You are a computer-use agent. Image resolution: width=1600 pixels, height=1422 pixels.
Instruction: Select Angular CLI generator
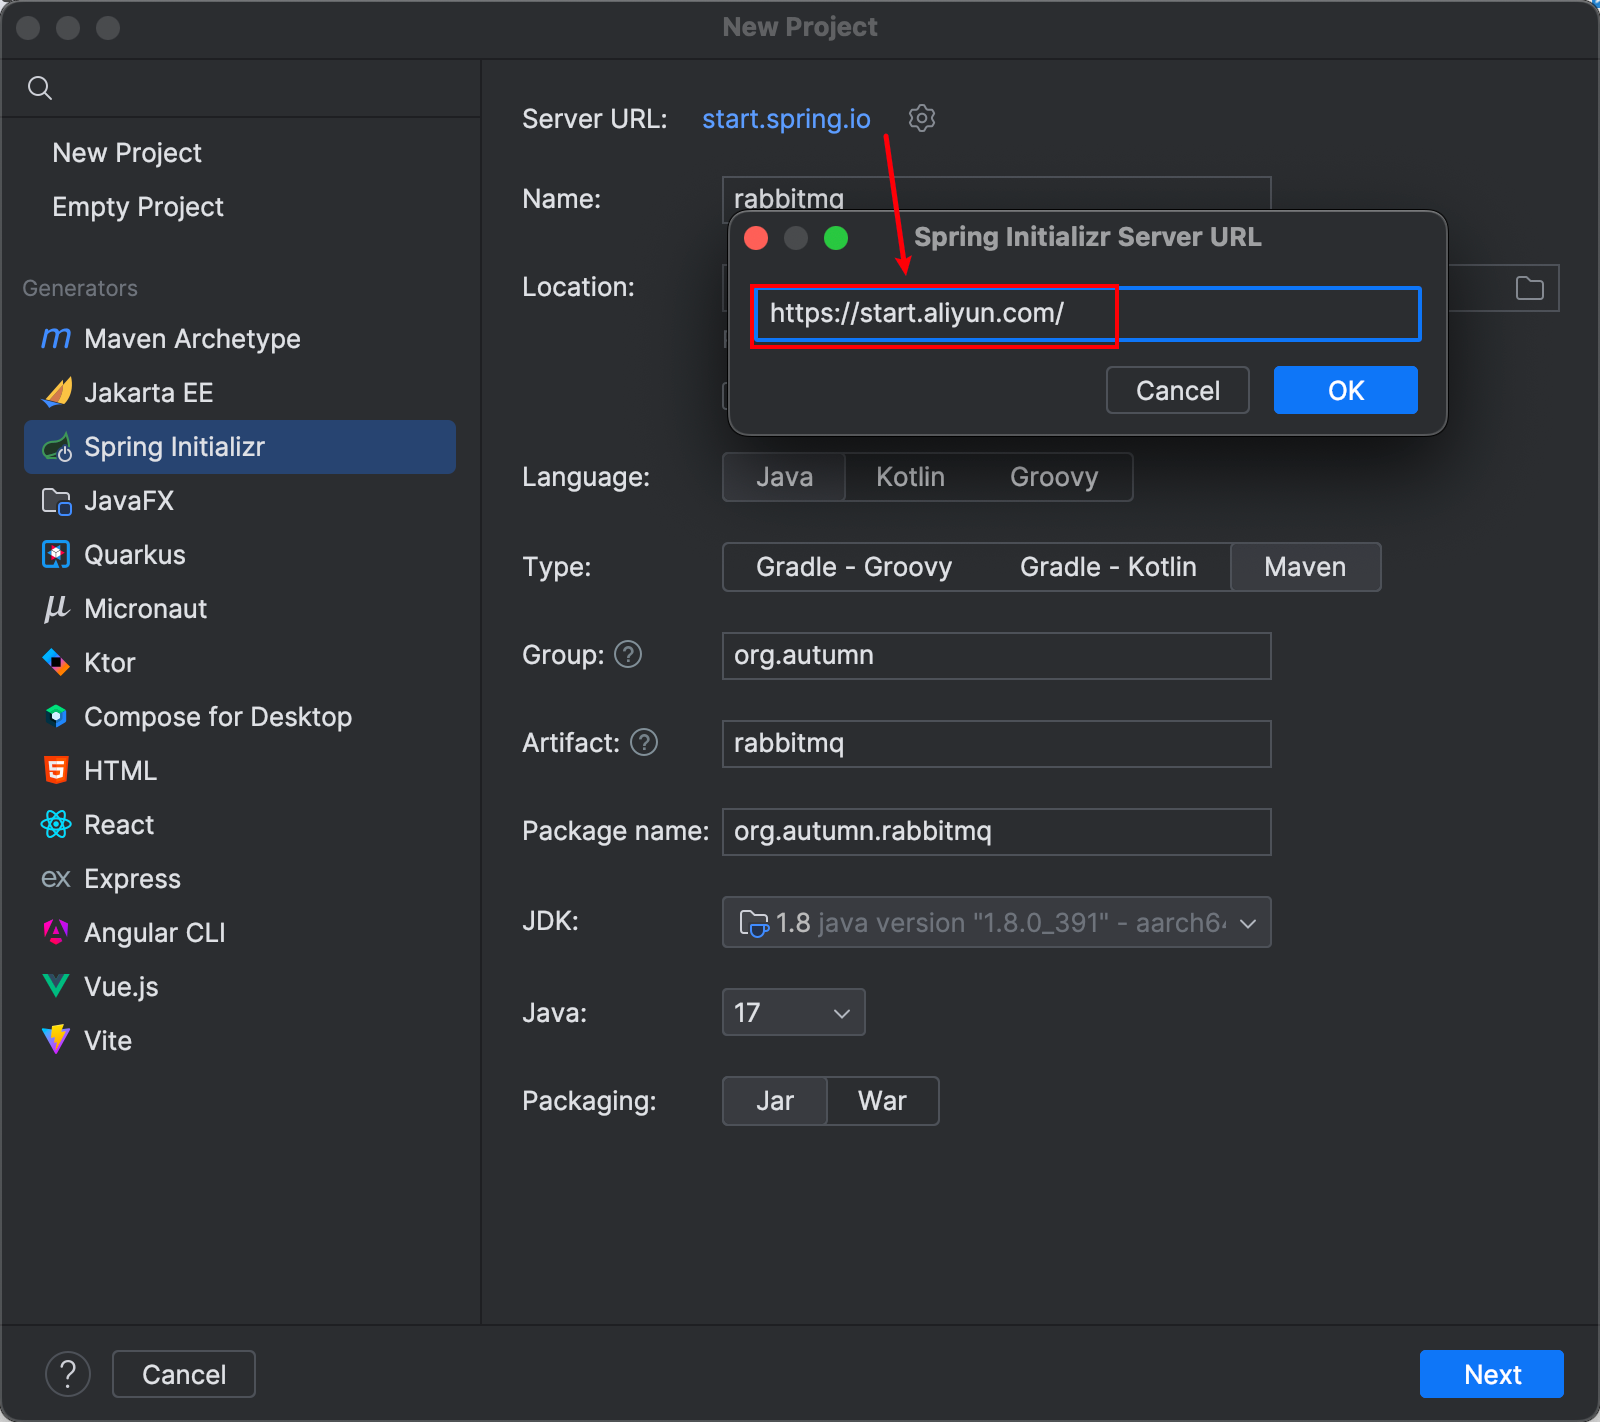pyautogui.click(x=240, y=933)
